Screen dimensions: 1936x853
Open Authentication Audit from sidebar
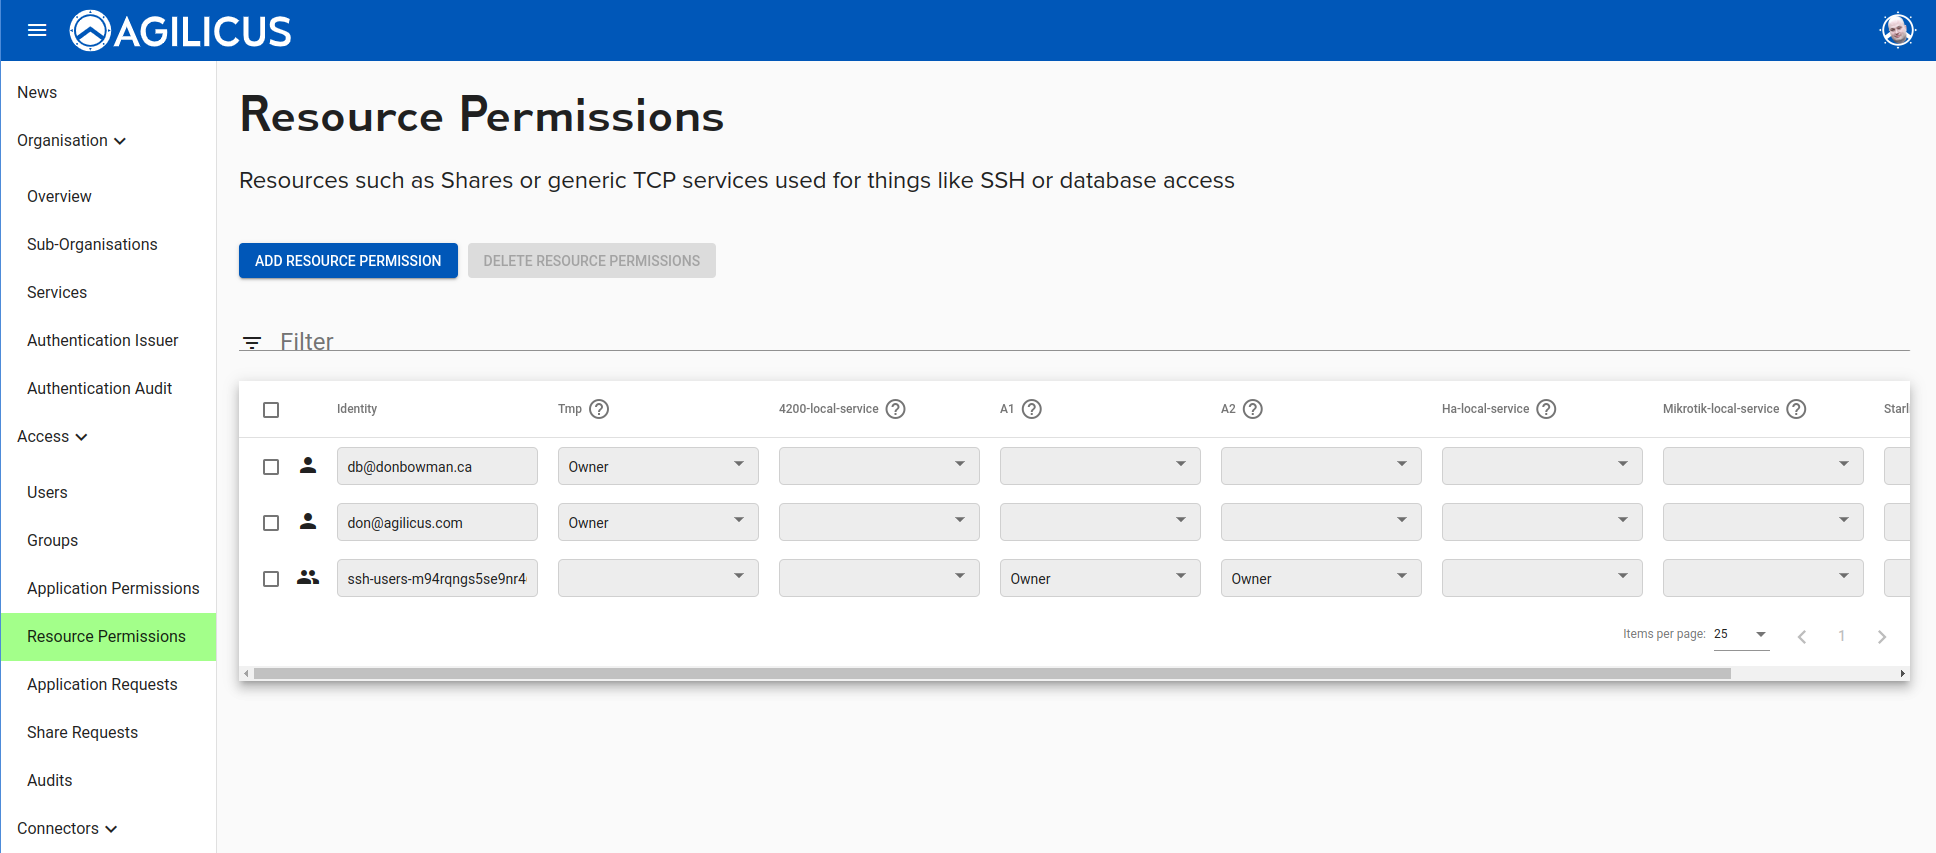99,388
